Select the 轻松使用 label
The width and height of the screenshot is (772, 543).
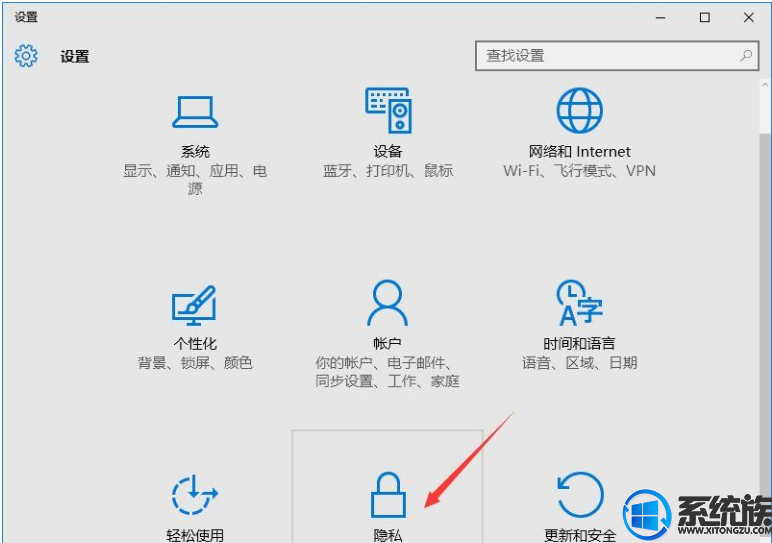[195, 535]
